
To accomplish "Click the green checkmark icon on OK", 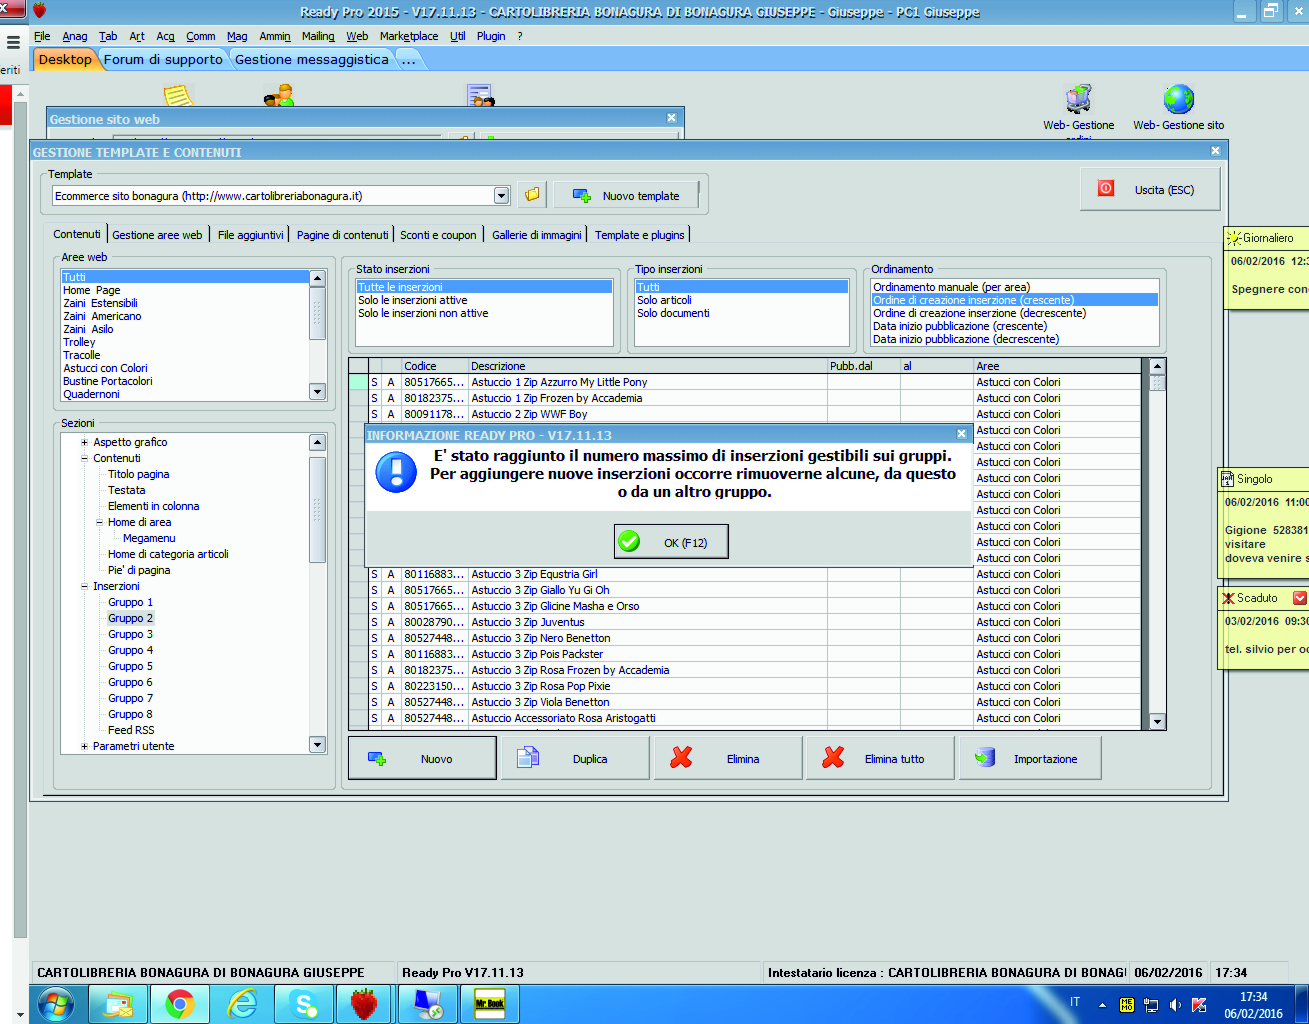I will [x=629, y=542].
